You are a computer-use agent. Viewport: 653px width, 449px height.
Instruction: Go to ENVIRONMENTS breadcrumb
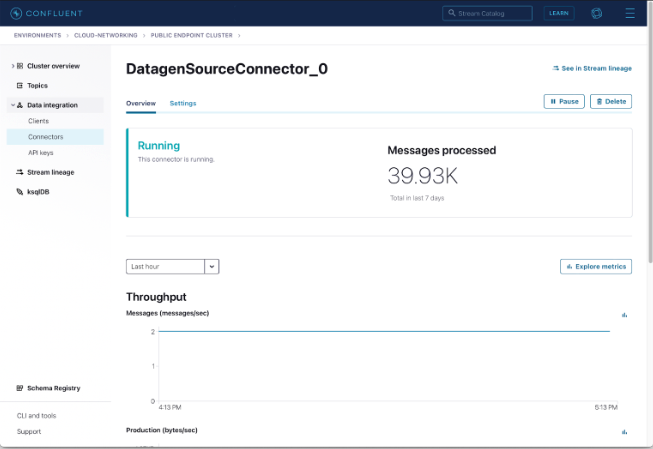37,35
